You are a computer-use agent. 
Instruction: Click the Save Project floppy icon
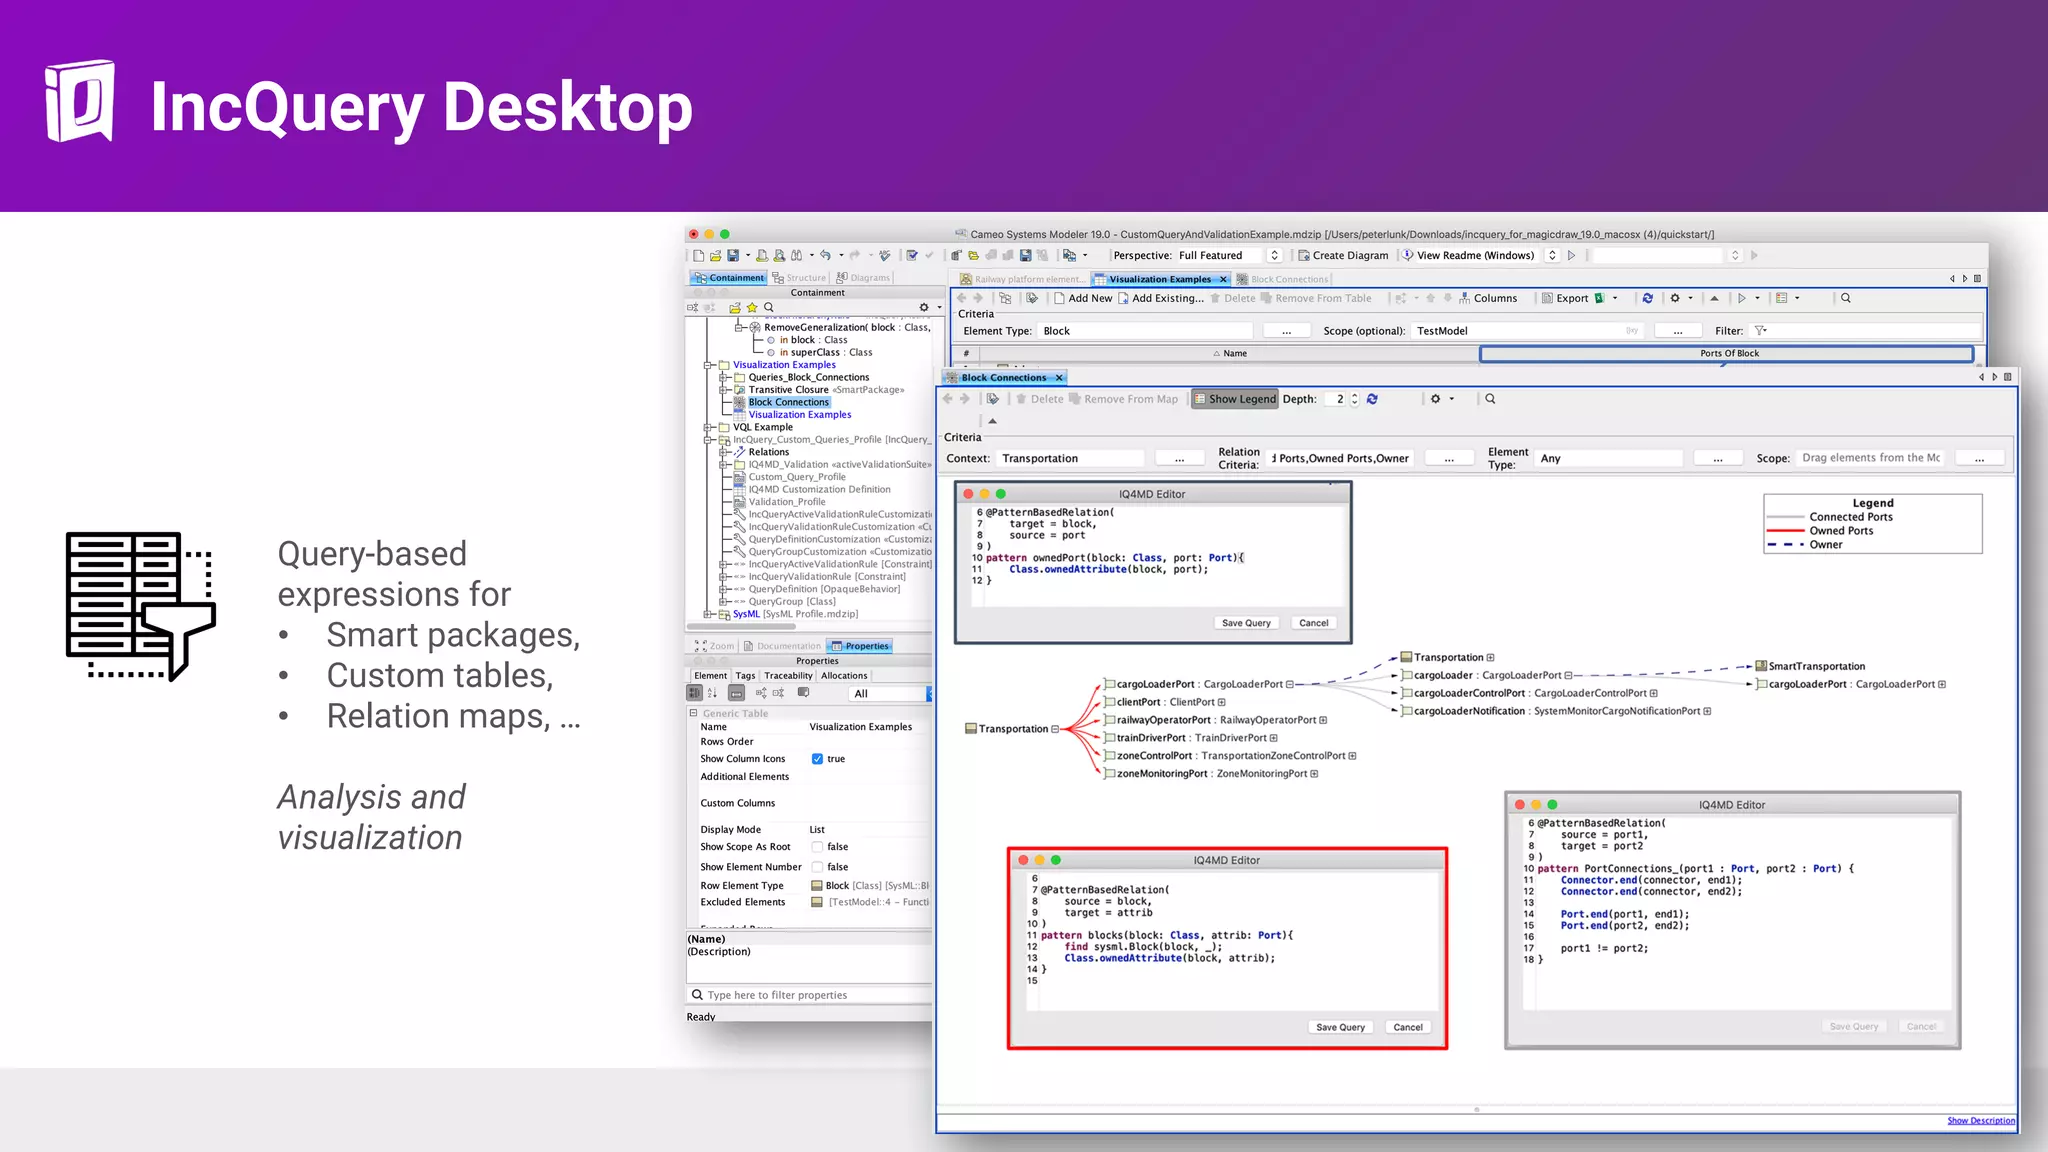point(733,256)
